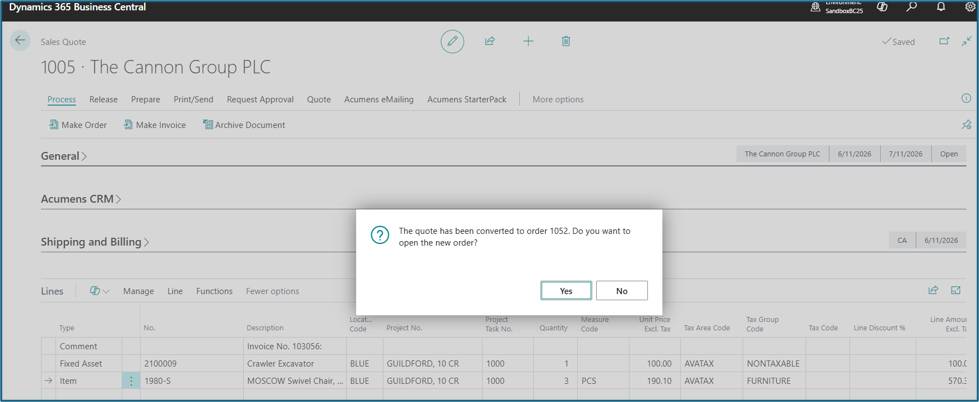Viewport: 979px width, 402px height.
Task: Click the search magnifier icon
Action: click(912, 7)
